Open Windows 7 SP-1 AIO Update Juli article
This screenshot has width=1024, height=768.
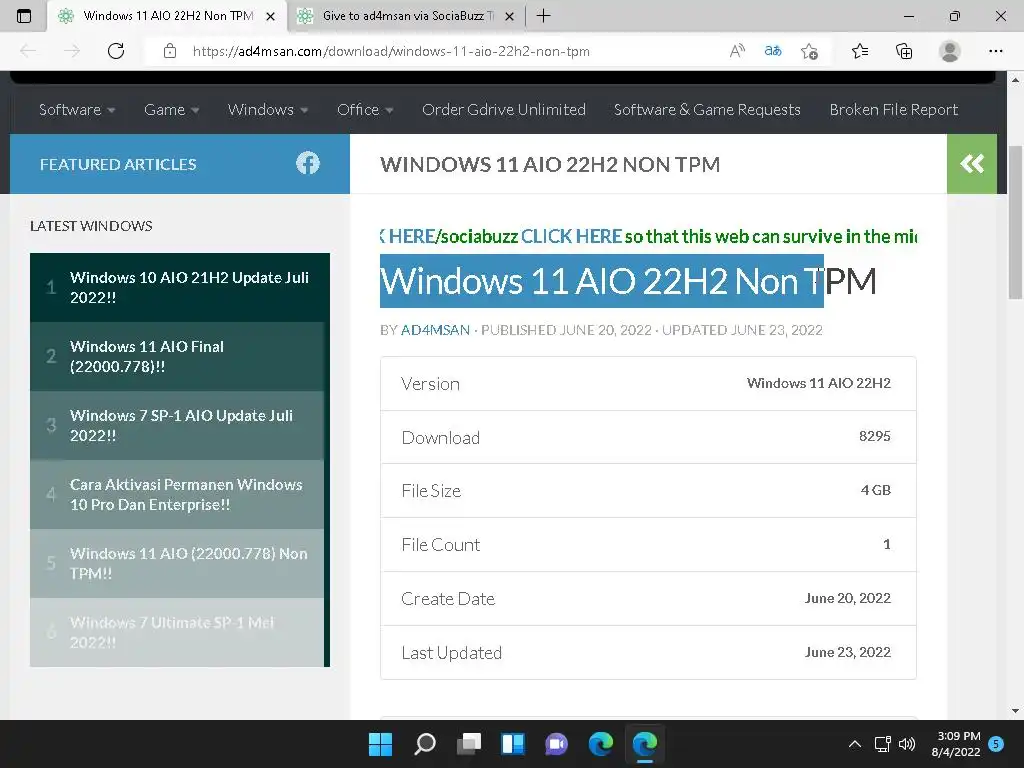click(x=182, y=425)
